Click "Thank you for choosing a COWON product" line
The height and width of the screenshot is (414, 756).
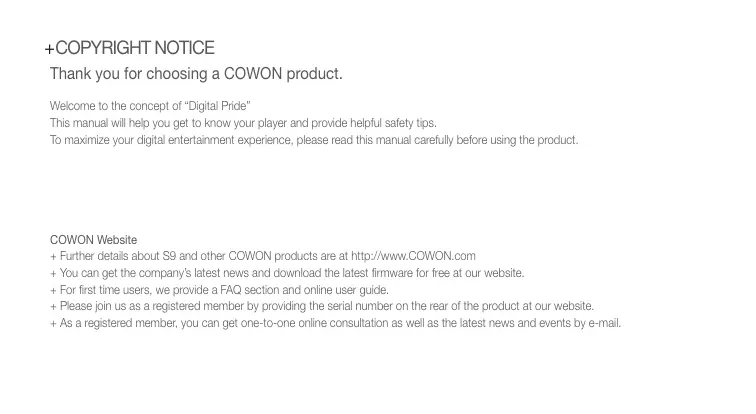(196, 75)
